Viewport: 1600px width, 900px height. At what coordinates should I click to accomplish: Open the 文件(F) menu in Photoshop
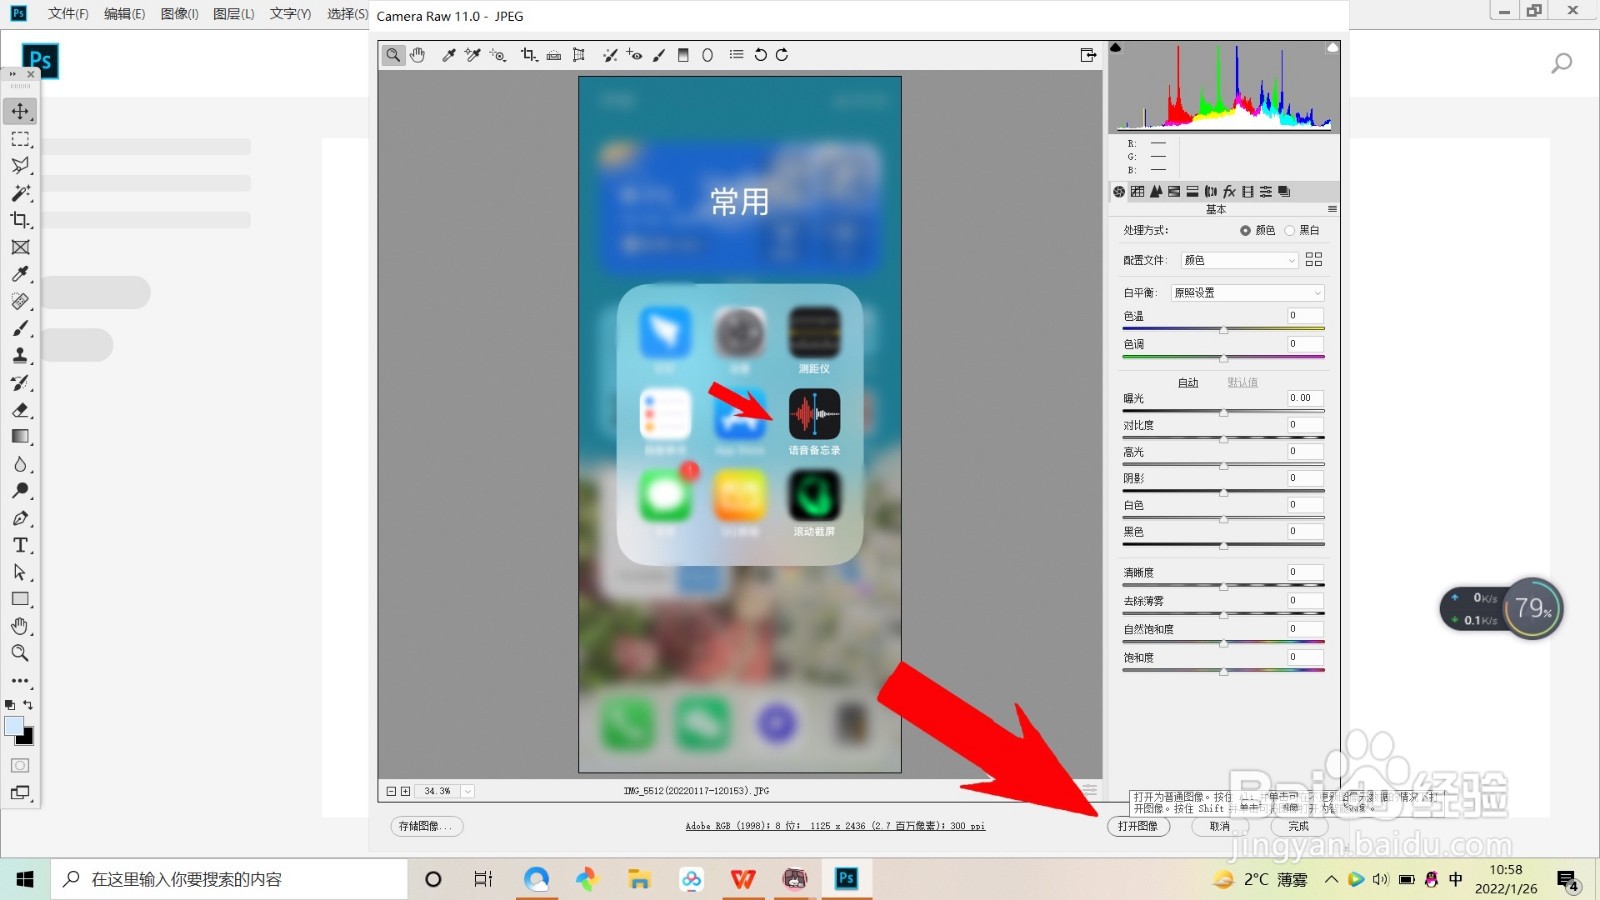68,14
